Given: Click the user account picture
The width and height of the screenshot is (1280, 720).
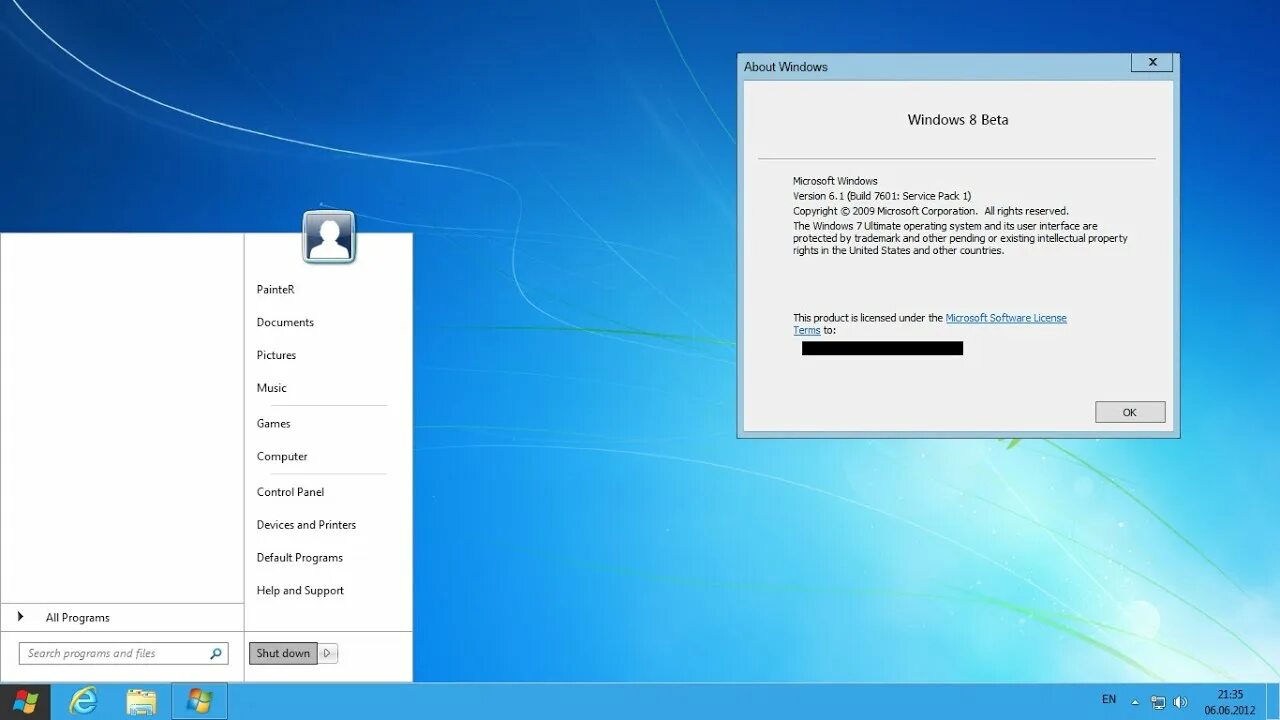Looking at the screenshot, I should [x=329, y=237].
